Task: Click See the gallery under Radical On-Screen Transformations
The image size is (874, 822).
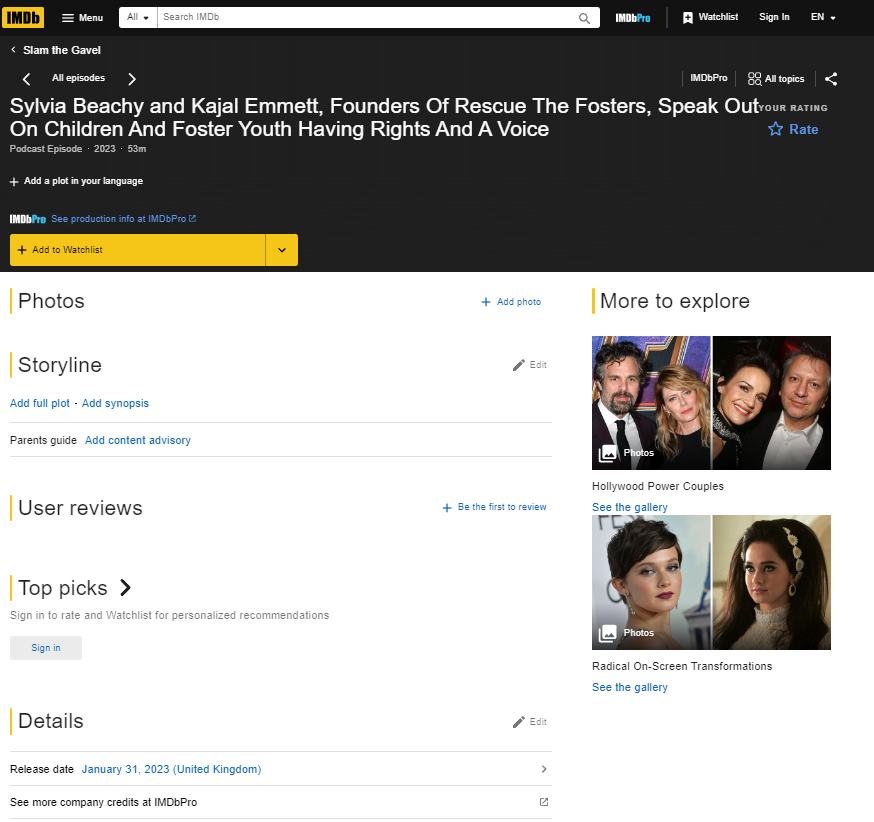Action: pos(630,687)
